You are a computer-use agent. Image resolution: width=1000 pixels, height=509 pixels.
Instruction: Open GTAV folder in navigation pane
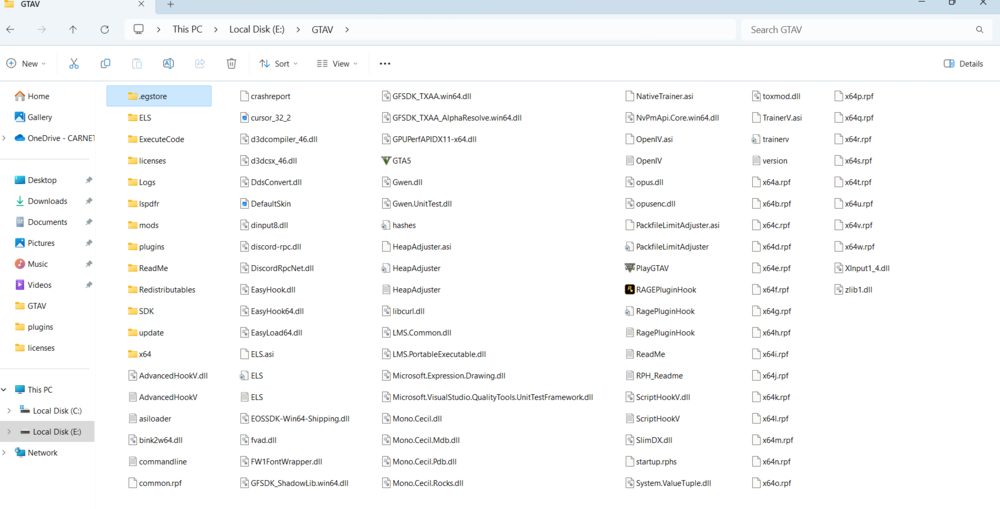[x=31, y=306]
